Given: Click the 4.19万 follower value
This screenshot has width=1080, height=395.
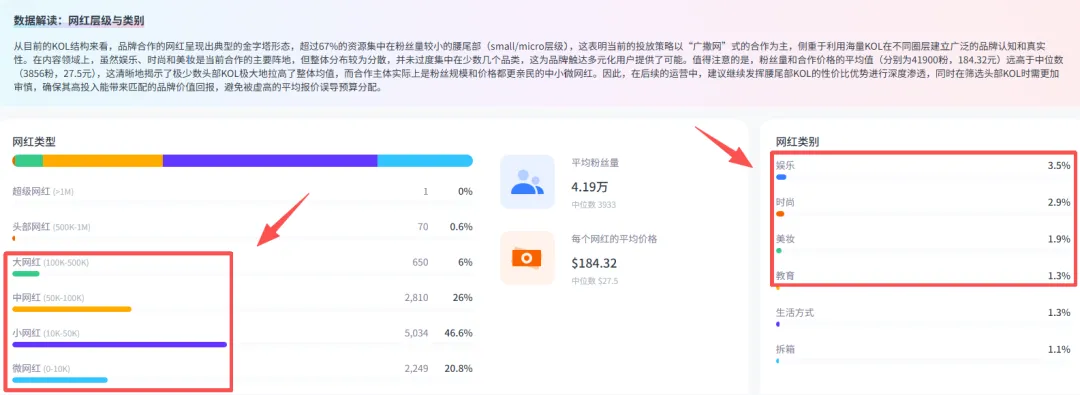Looking at the screenshot, I should (590, 186).
